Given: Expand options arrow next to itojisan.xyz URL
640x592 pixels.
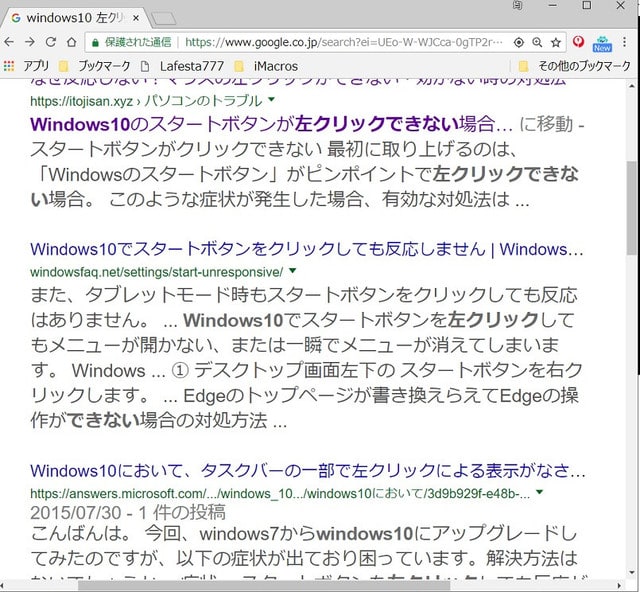Looking at the screenshot, I should [271, 99].
